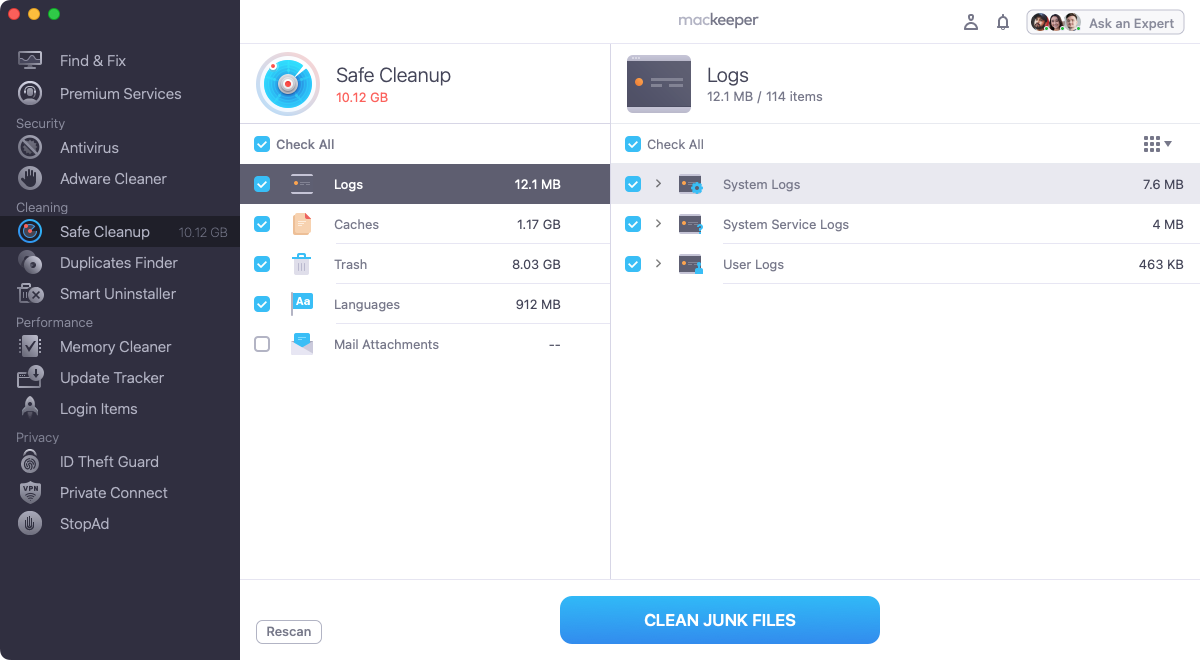Select the Trash 8.03 GB size value
Screen dimensions: 1200x660
[x=536, y=264]
